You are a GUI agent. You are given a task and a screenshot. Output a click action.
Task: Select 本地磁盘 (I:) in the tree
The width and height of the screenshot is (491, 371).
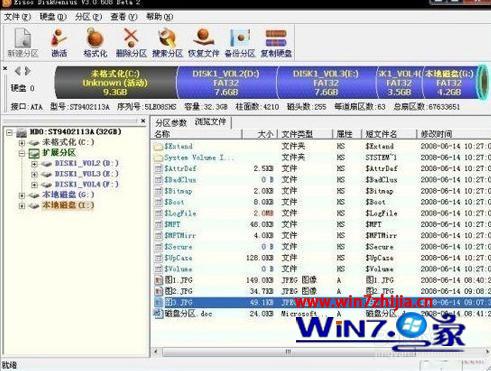pyautogui.click(x=68, y=205)
